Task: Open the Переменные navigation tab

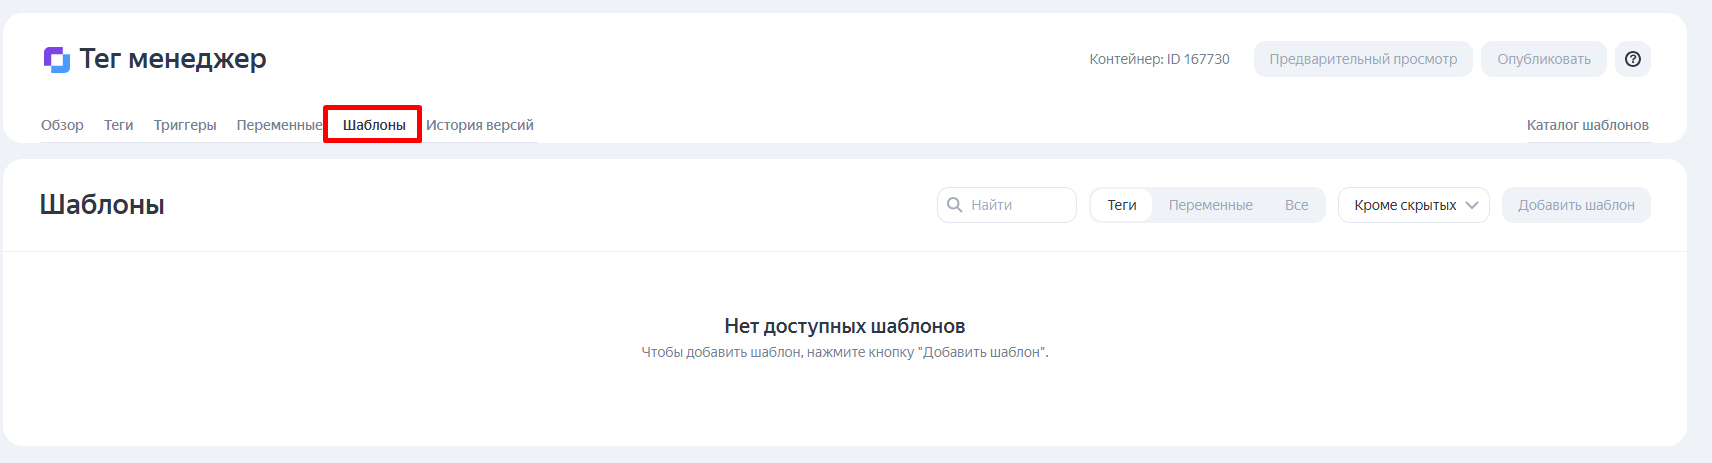Action: pyautogui.click(x=279, y=125)
